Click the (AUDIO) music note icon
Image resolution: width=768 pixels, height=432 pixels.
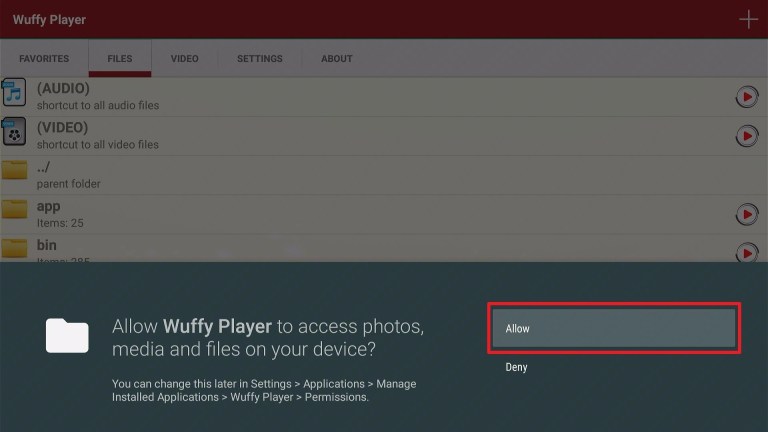pos(14,92)
